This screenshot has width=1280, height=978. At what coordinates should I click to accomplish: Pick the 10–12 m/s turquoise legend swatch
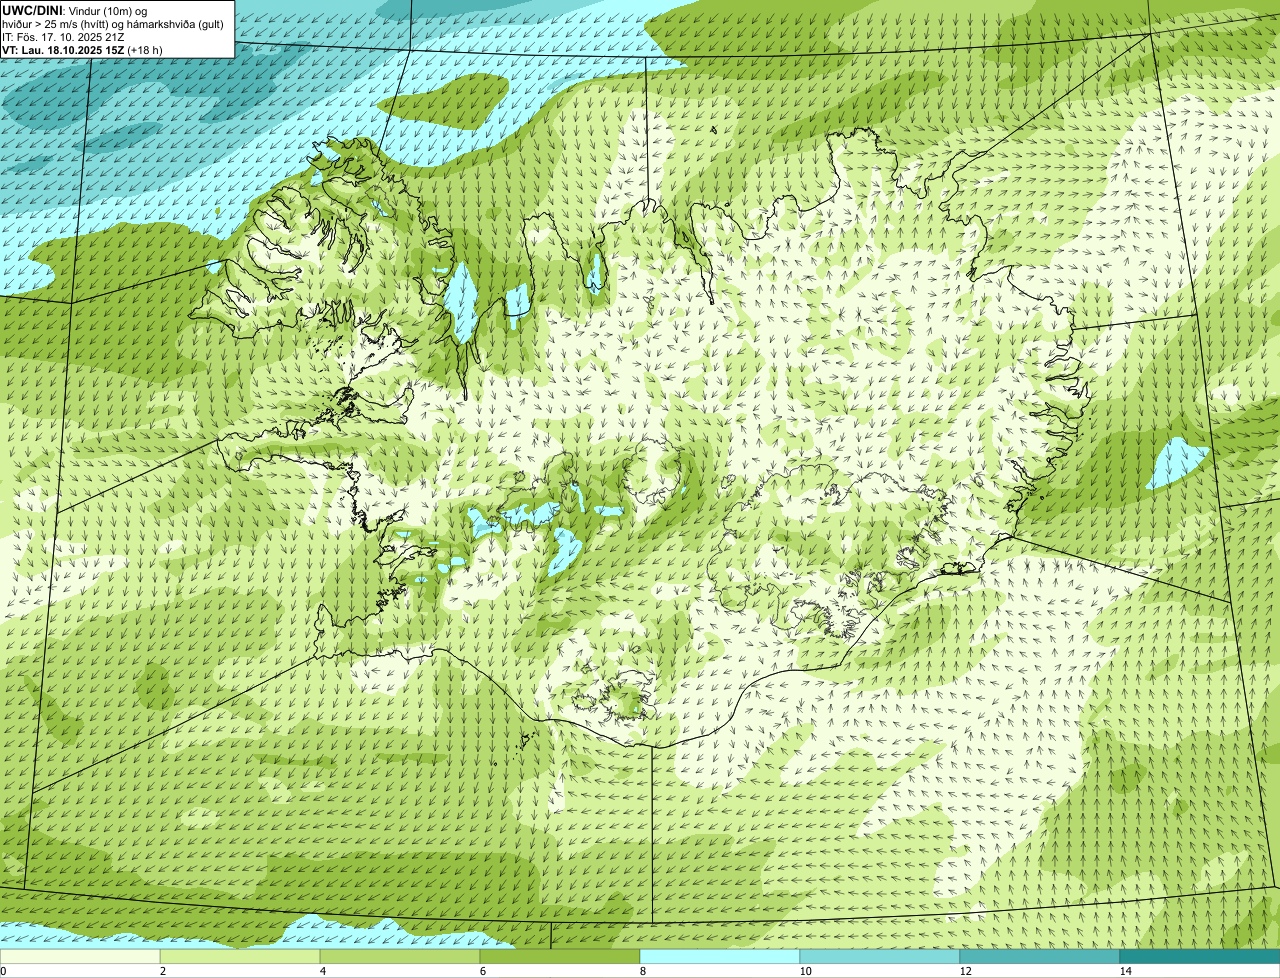tap(880, 956)
